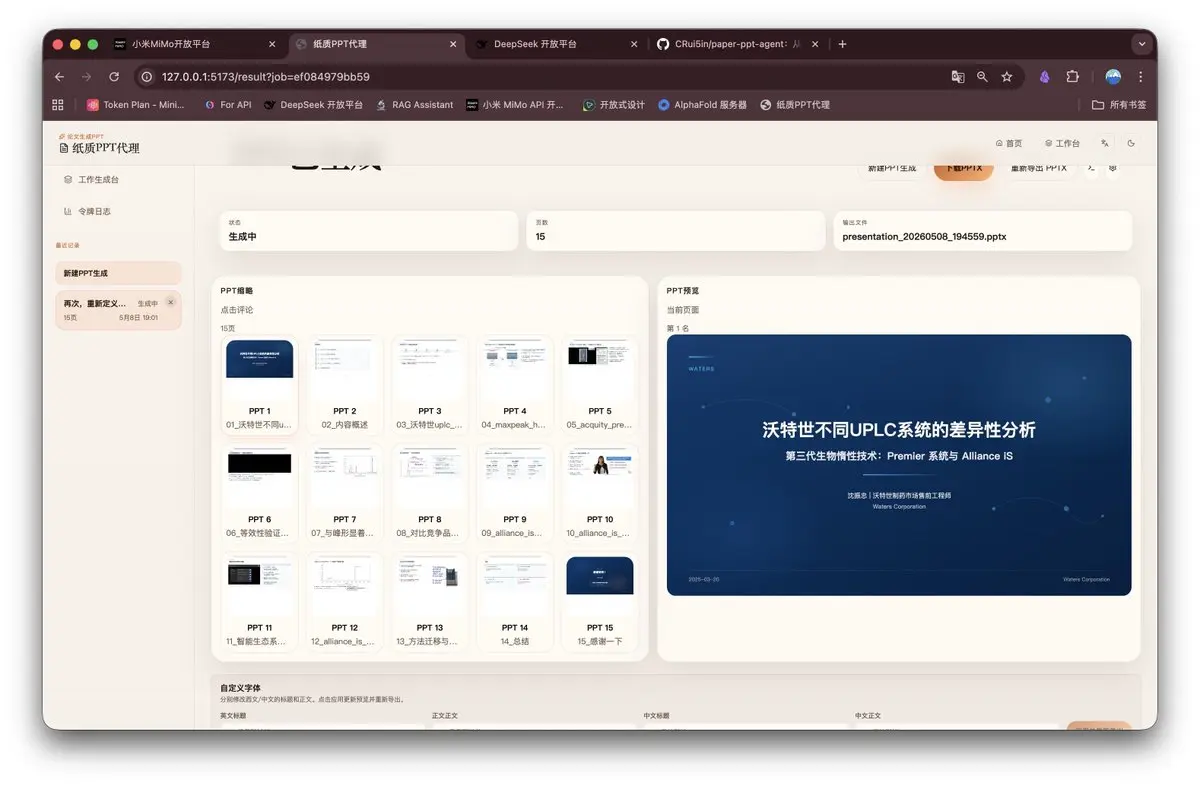Click the settings gear icon beside 重新导出 PPTX
The height and width of the screenshot is (786, 1200).
[1112, 168]
